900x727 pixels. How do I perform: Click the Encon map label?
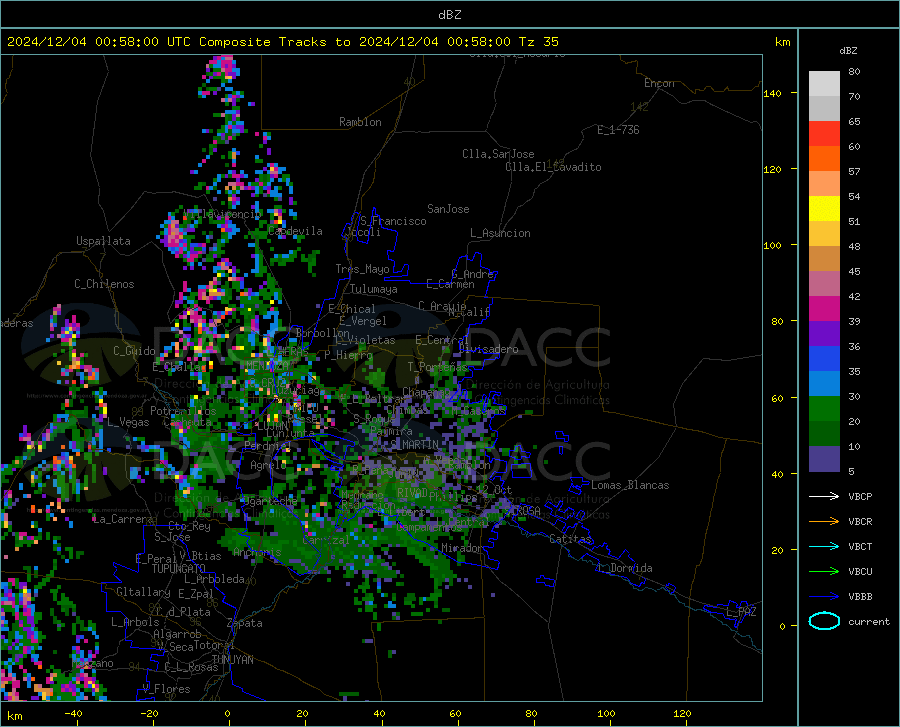pos(659,83)
